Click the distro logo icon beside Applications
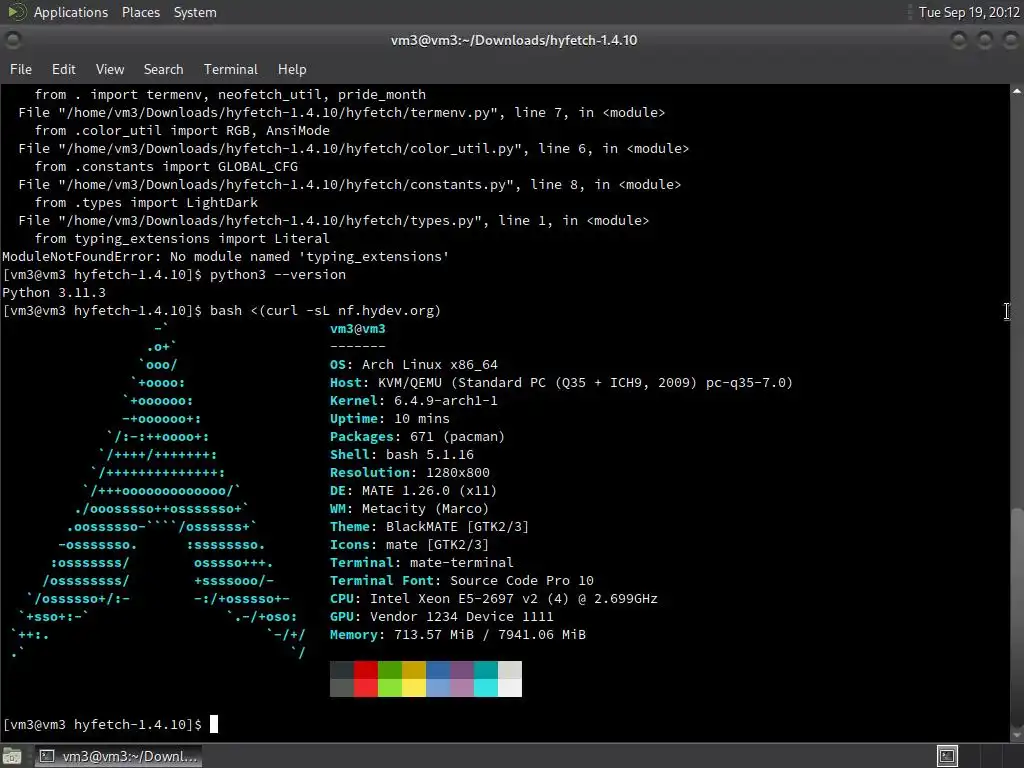1024x768 pixels. pos(16,12)
